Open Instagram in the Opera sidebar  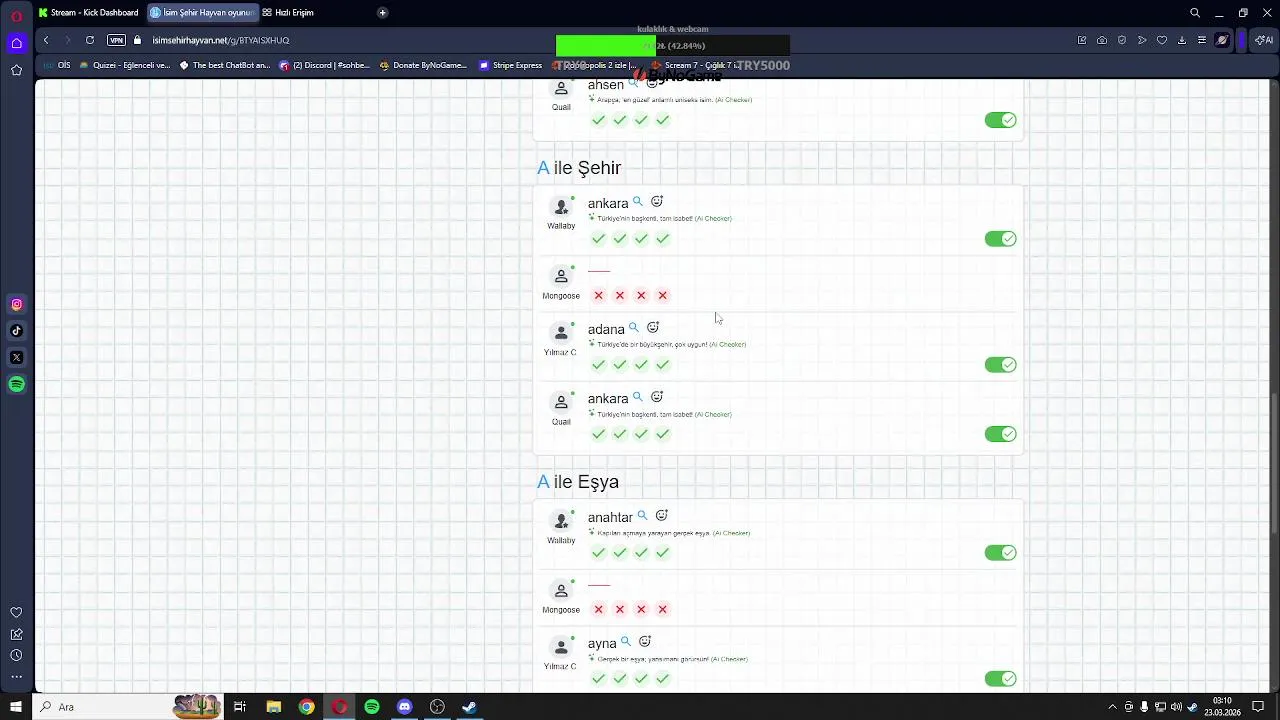(16, 304)
